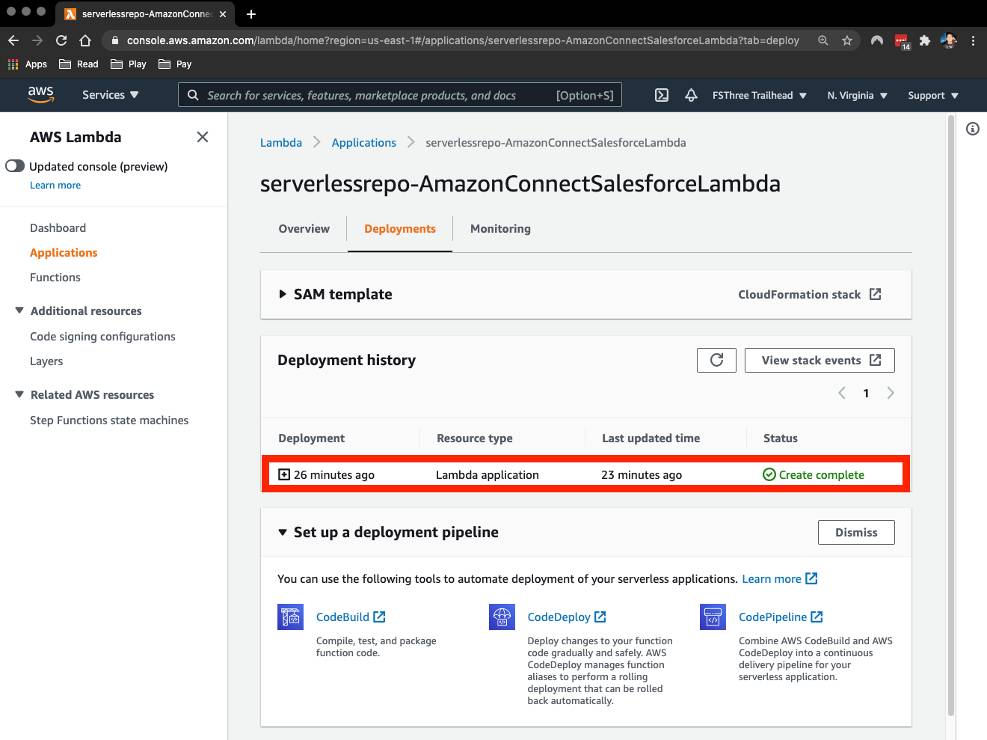Image resolution: width=987 pixels, height=740 pixels.
Task: Reload the page with browser refresh icon
Action: coord(61,40)
